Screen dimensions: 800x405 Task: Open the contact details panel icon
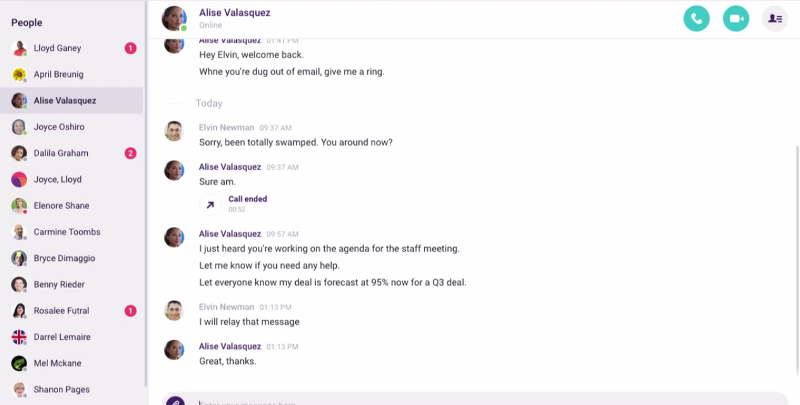click(x=774, y=19)
